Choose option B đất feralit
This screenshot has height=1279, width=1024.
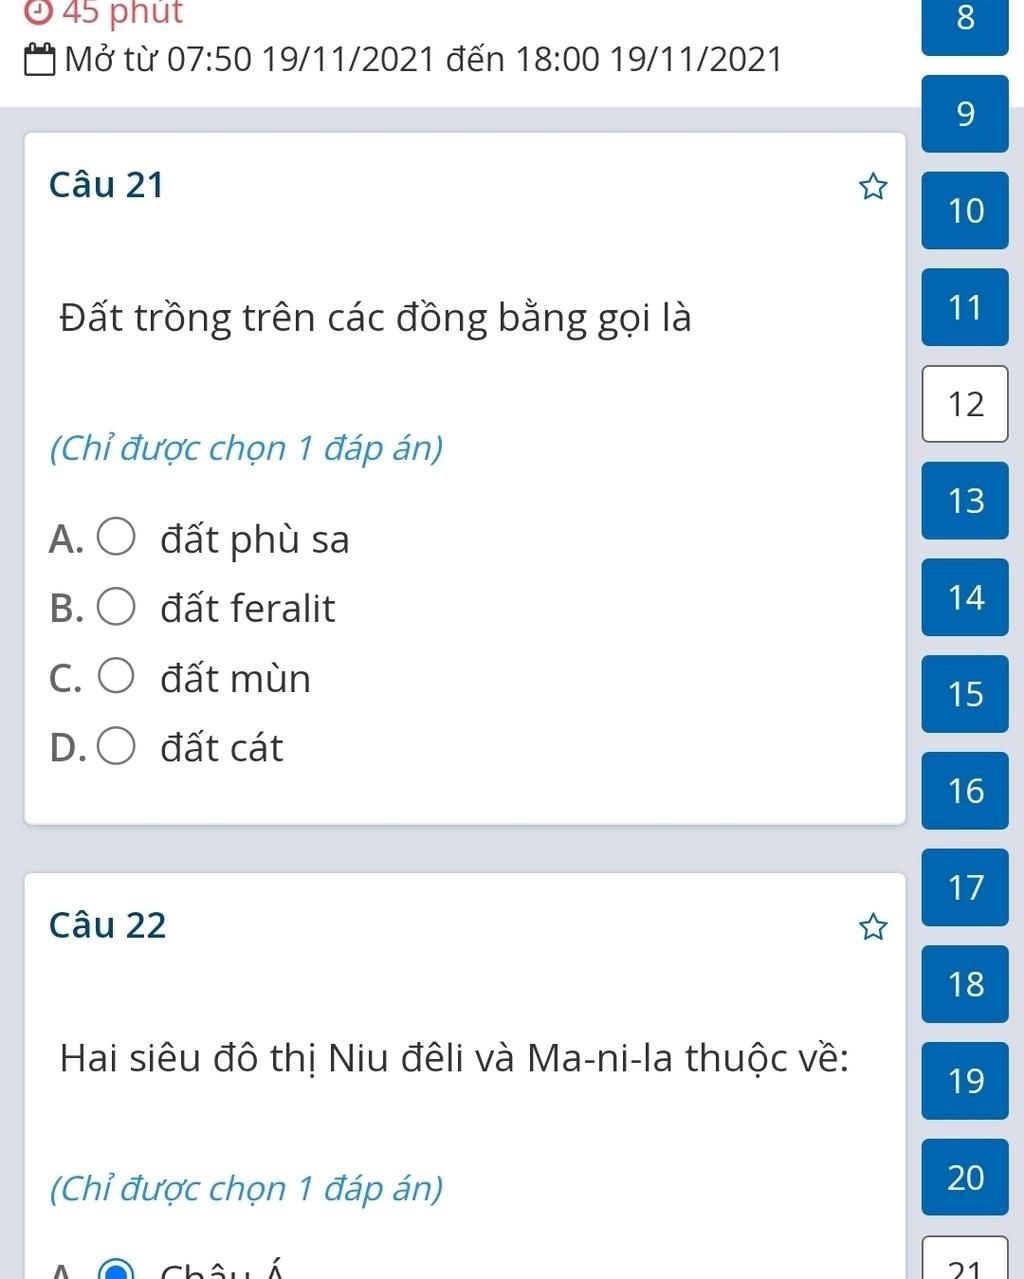pyautogui.click(x=116, y=607)
